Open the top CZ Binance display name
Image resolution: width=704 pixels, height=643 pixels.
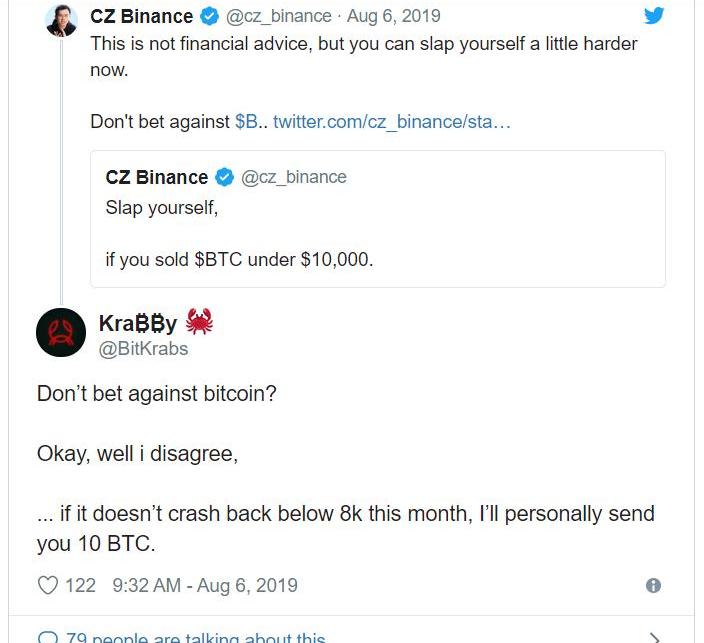(x=142, y=16)
